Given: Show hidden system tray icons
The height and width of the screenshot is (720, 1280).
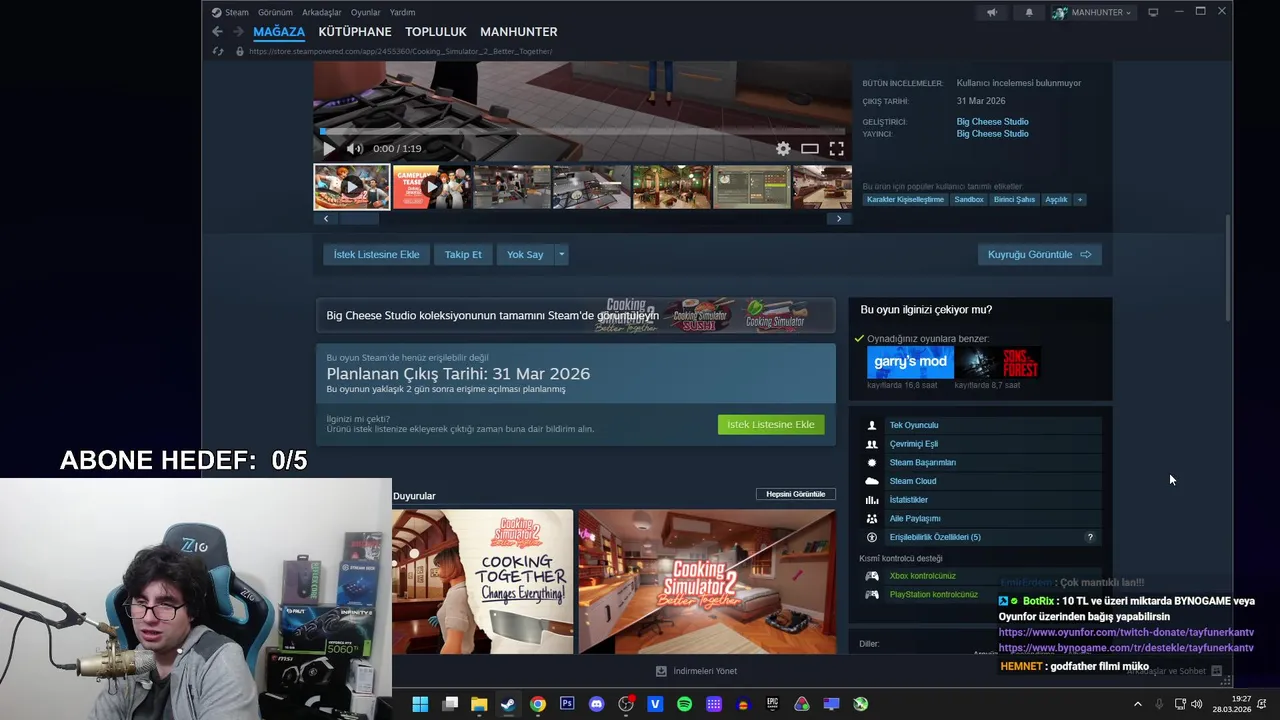Looking at the screenshot, I should pyautogui.click(x=1137, y=704).
